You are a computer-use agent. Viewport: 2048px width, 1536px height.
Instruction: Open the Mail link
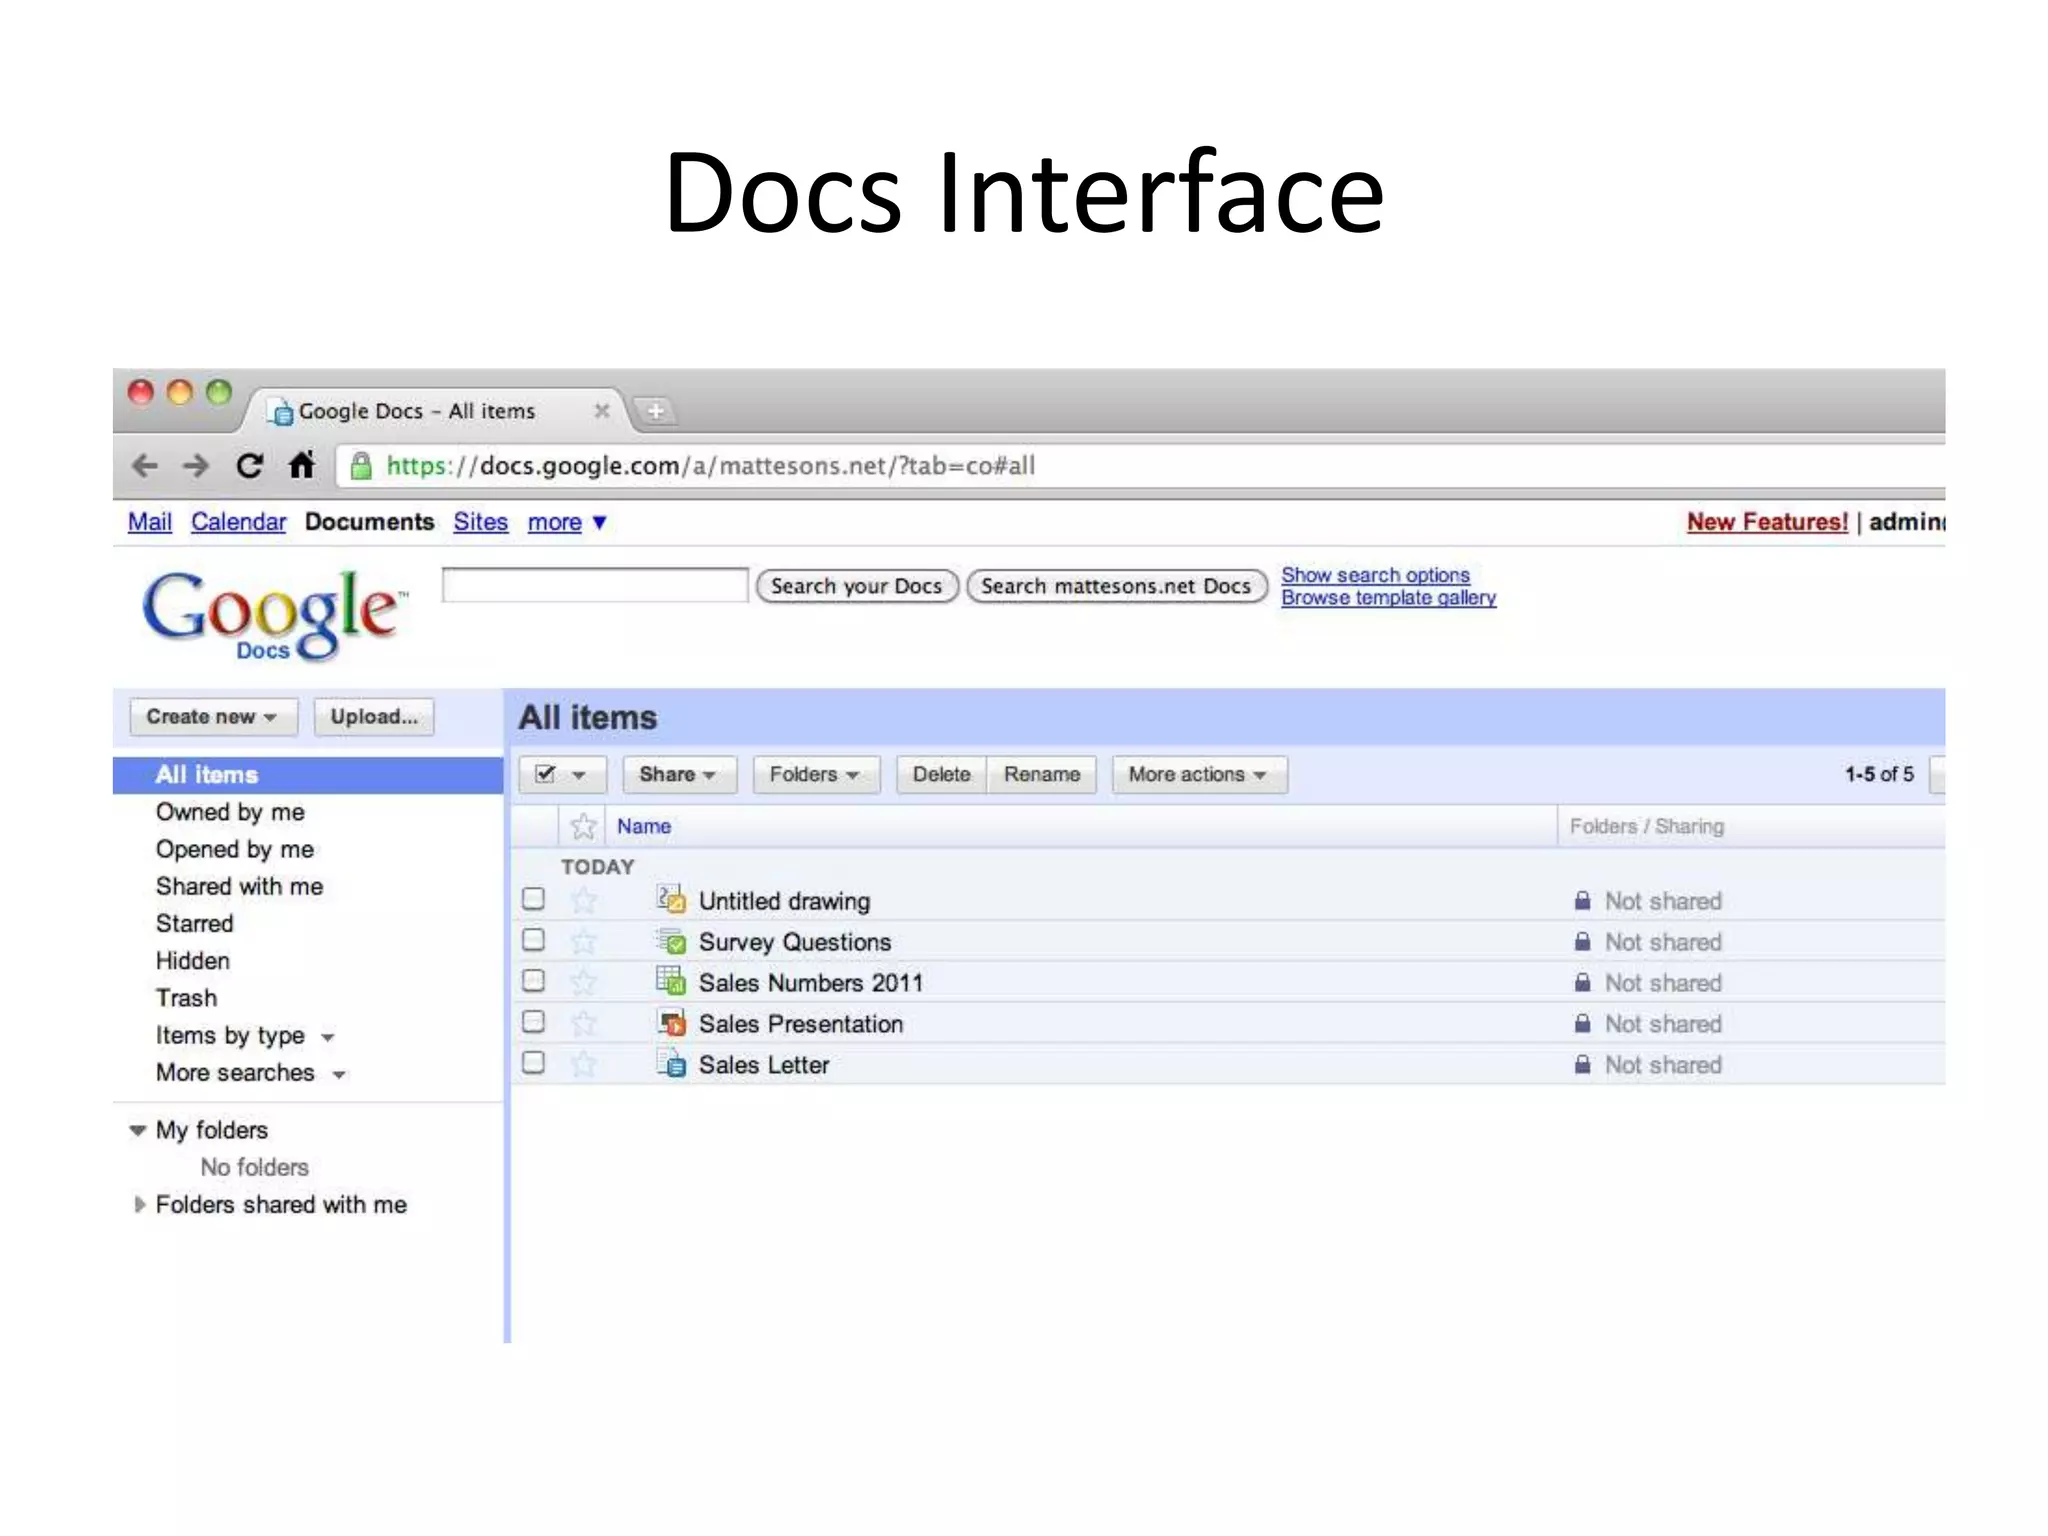pyautogui.click(x=150, y=522)
